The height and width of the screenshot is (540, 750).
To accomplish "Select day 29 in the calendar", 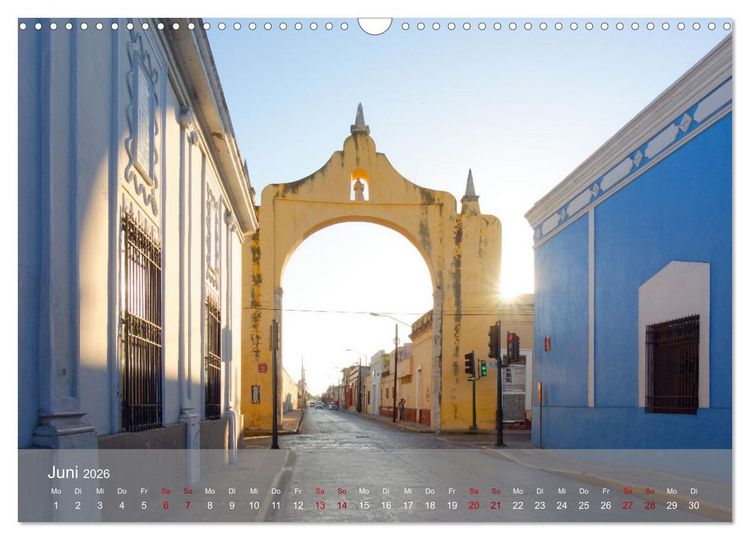I will pyautogui.click(x=672, y=506).
